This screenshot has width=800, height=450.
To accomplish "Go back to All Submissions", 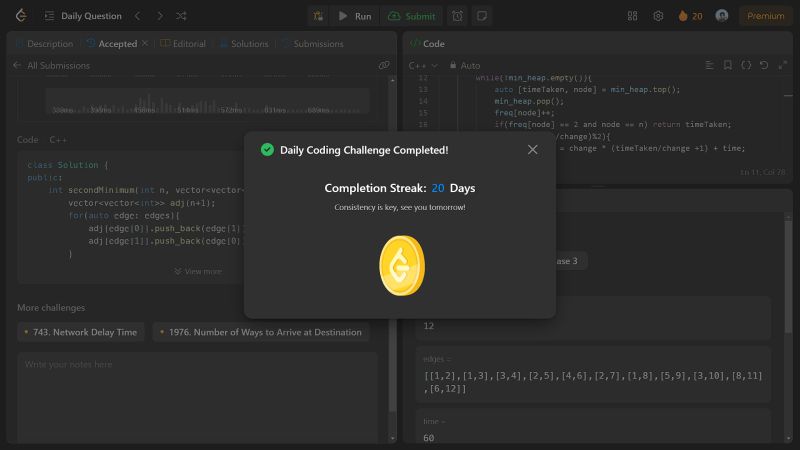I will (x=51, y=65).
